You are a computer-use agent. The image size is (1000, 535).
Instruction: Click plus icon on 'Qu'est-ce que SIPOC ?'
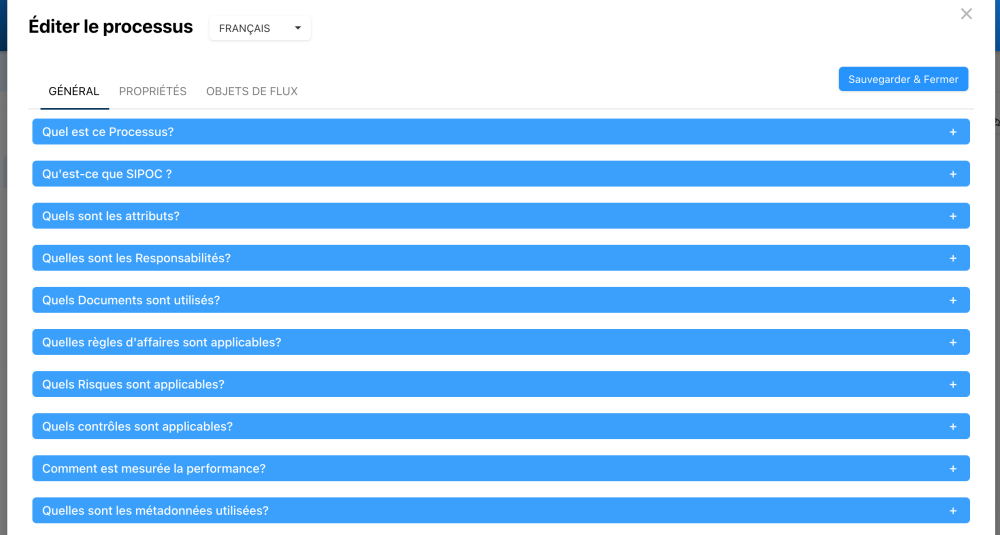(953, 174)
